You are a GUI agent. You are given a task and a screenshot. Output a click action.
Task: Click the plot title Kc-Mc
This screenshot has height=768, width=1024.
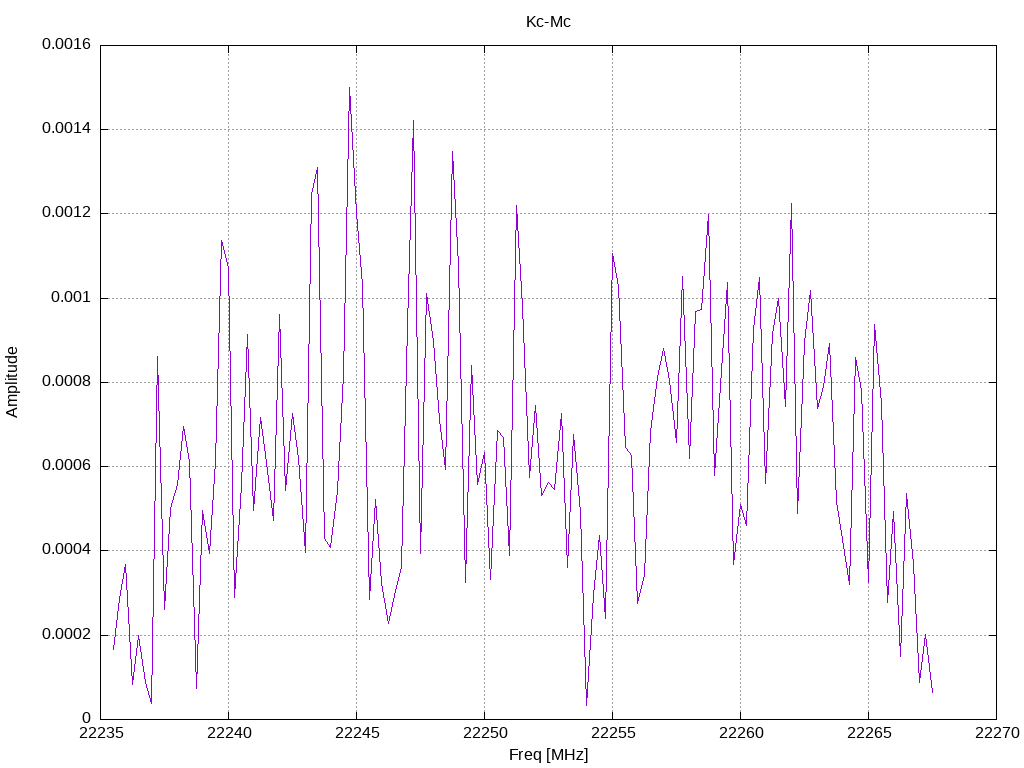[548, 22]
